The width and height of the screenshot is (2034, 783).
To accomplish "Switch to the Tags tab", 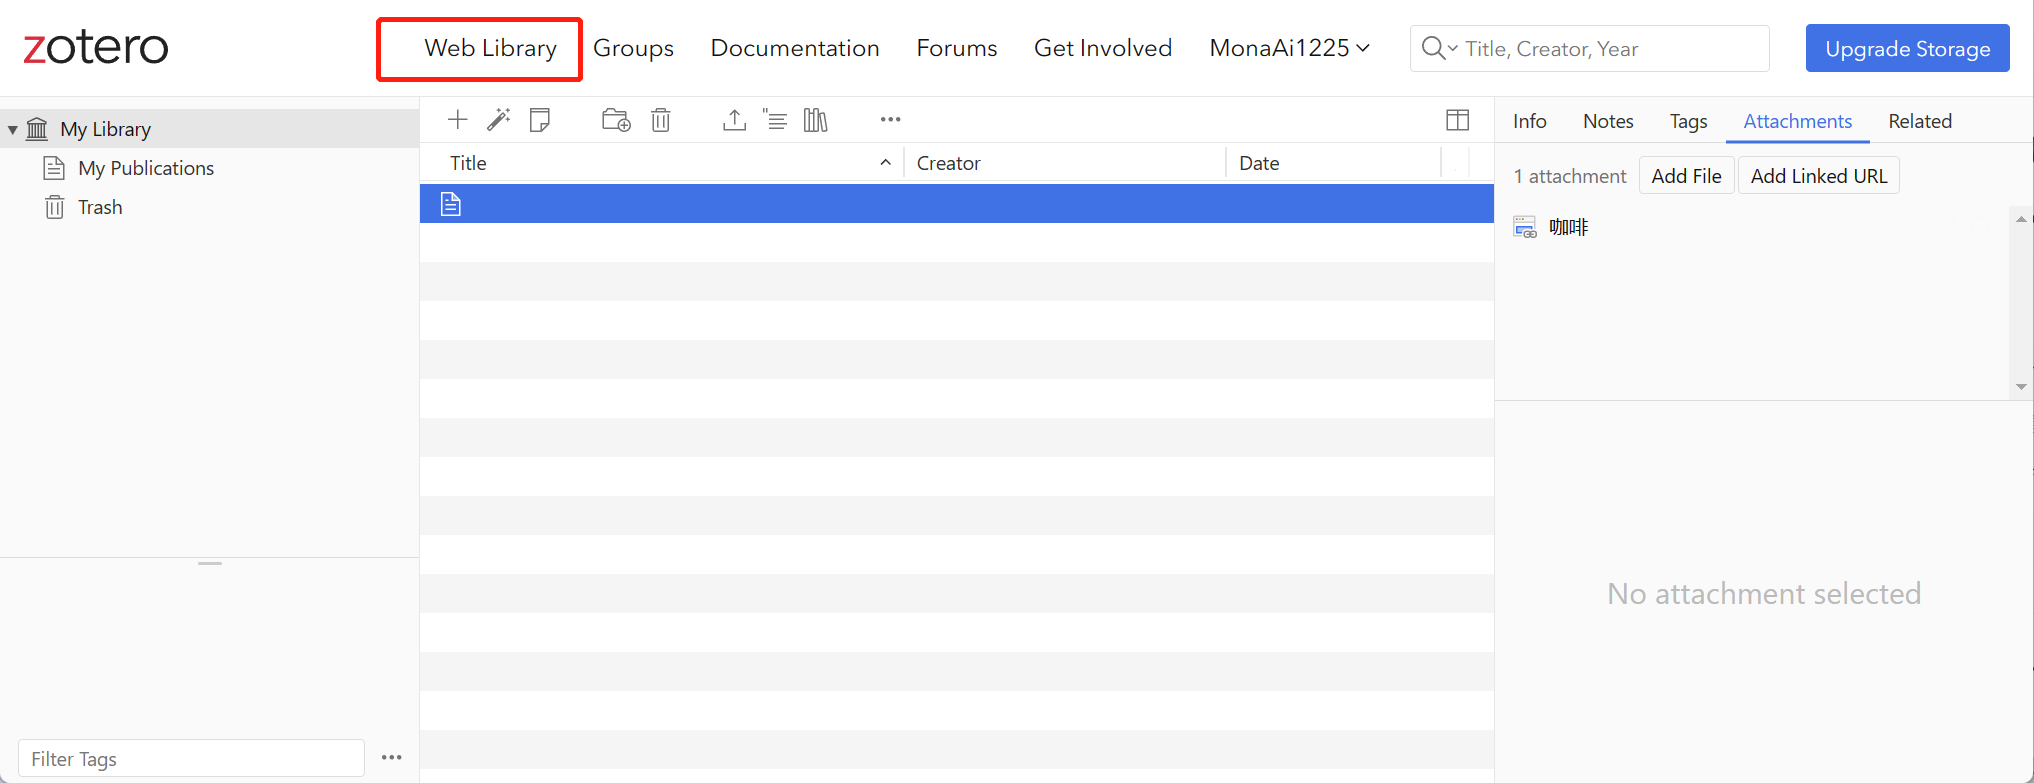I will (1688, 121).
